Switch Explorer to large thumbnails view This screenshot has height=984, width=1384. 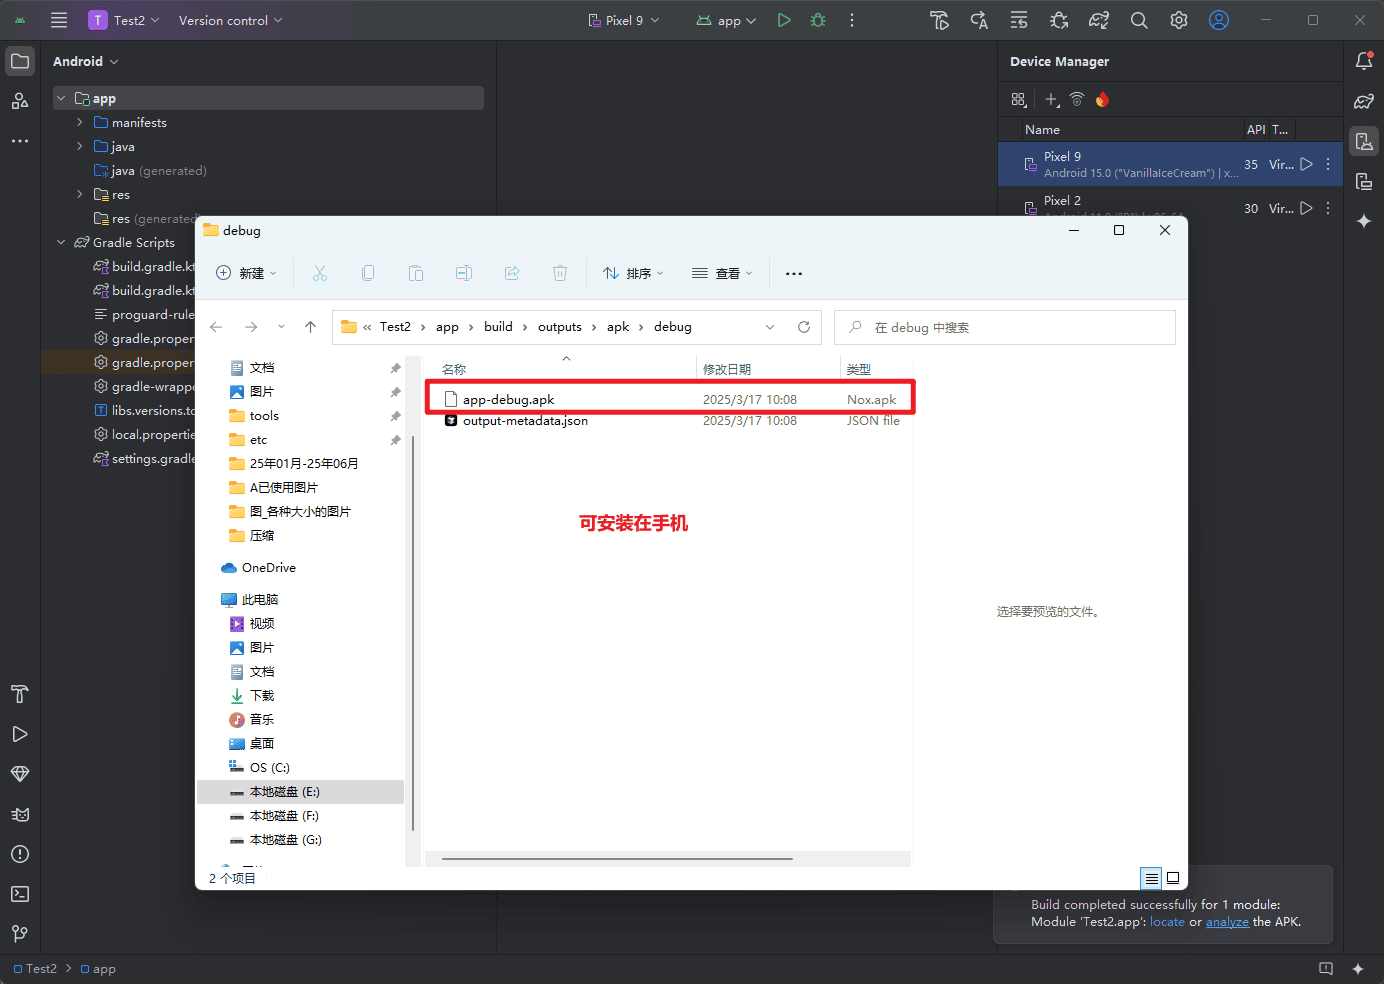click(1173, 878)
